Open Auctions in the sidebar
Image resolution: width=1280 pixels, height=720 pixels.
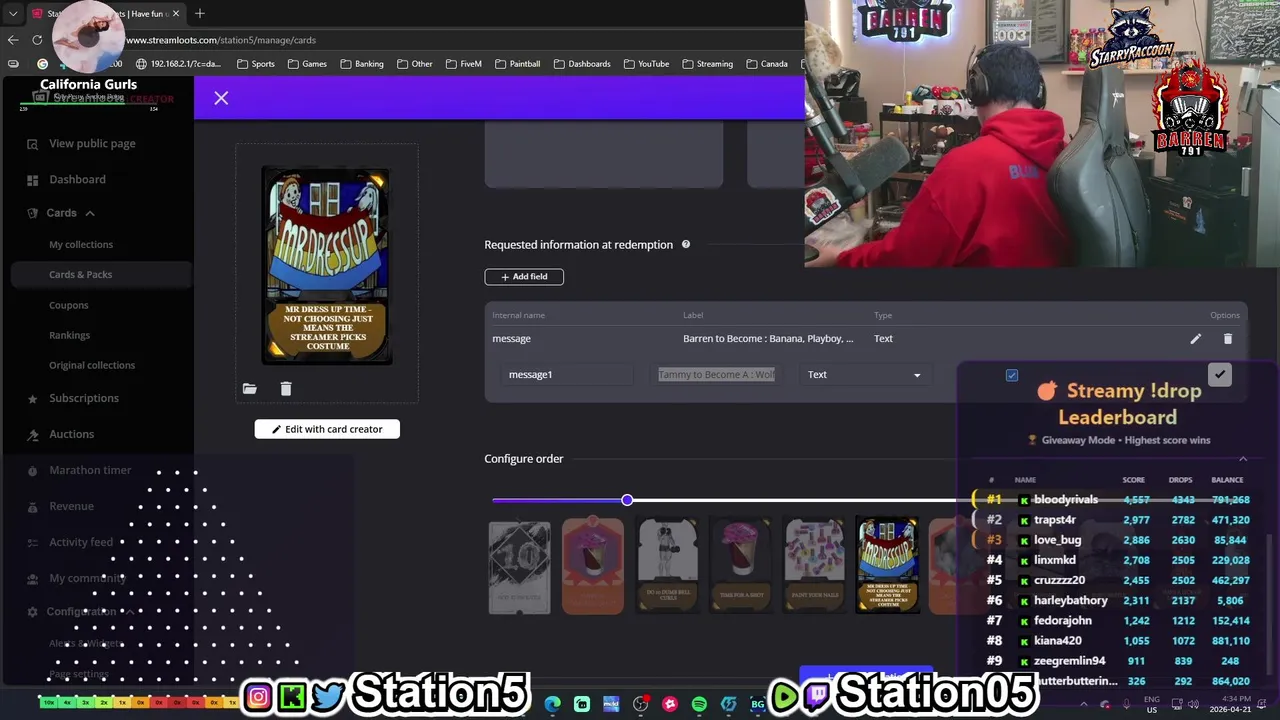click(x=72, y=434)
